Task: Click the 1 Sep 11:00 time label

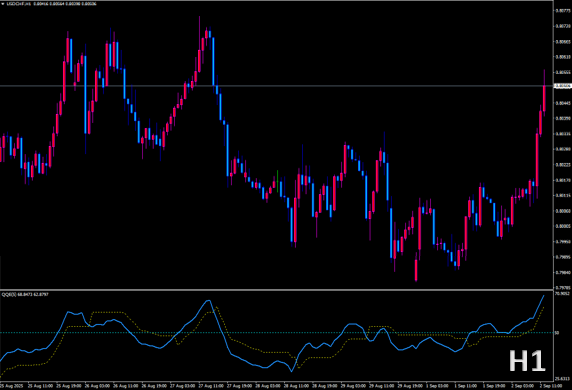Action: click(x=465, y=386)
